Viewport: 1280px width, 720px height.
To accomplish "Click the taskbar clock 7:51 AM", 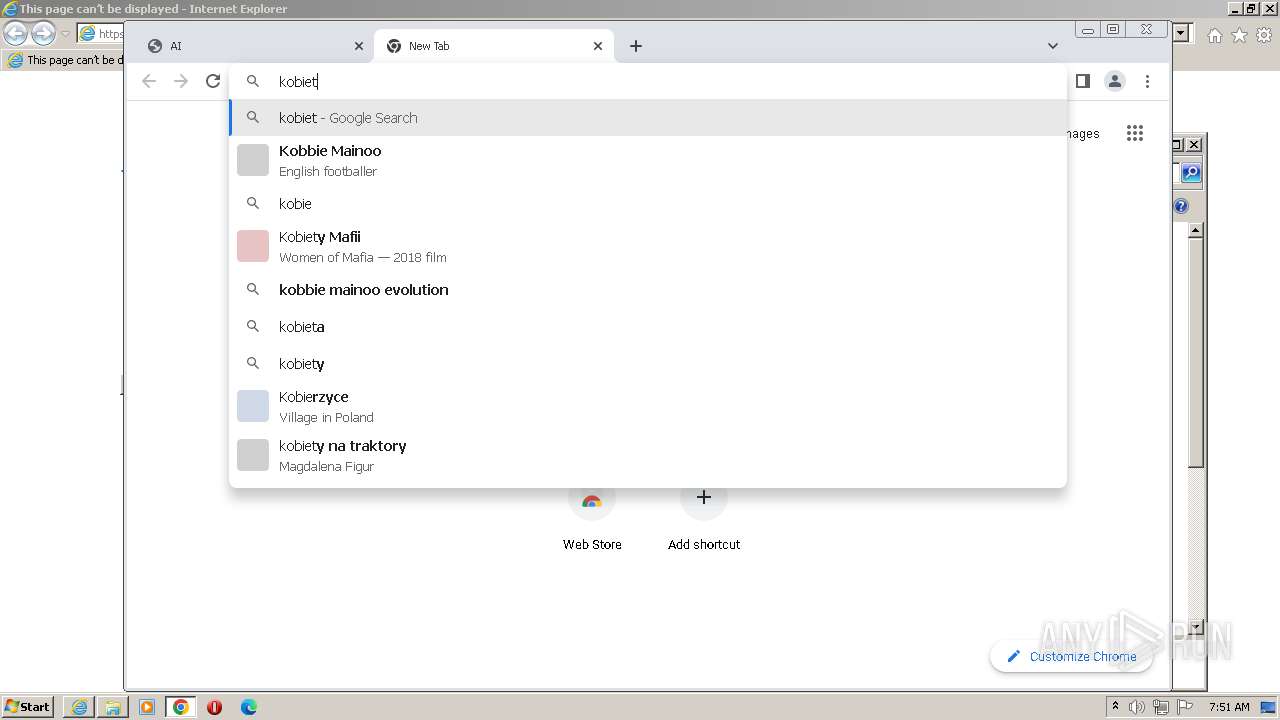I will pos(1229,707).
